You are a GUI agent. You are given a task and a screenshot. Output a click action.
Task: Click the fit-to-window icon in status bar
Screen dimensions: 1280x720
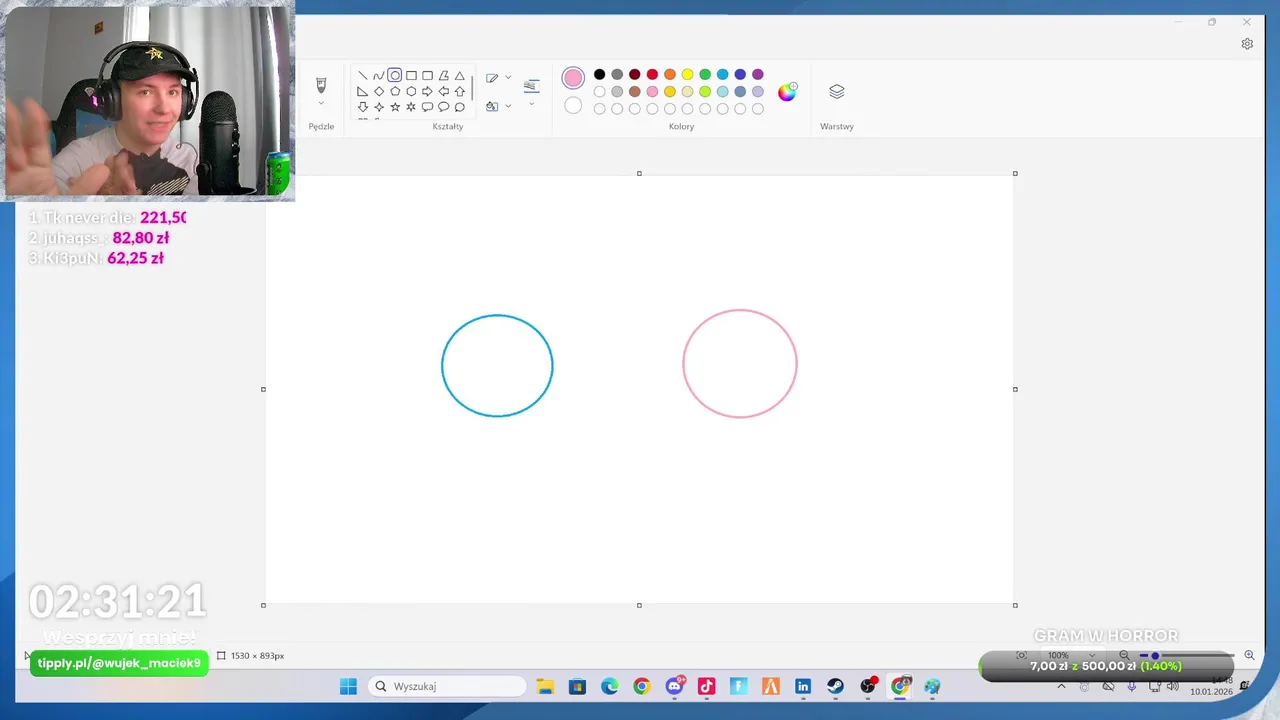(1021, 655)
